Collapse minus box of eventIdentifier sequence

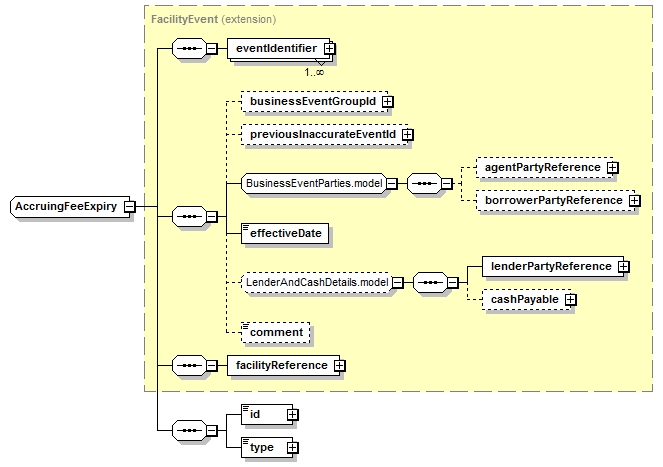coord(211,49)
